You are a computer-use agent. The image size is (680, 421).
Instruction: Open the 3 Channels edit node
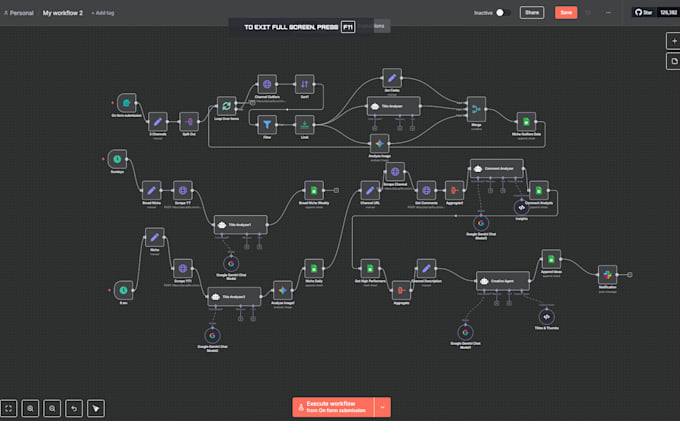coord(158,122)
